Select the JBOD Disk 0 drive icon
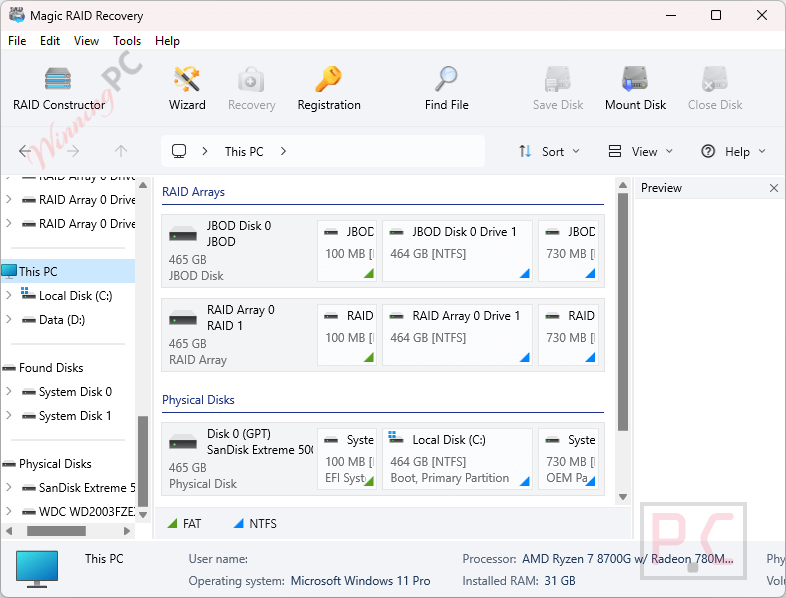This screenshot has height=598, width=786. (183, 234)
